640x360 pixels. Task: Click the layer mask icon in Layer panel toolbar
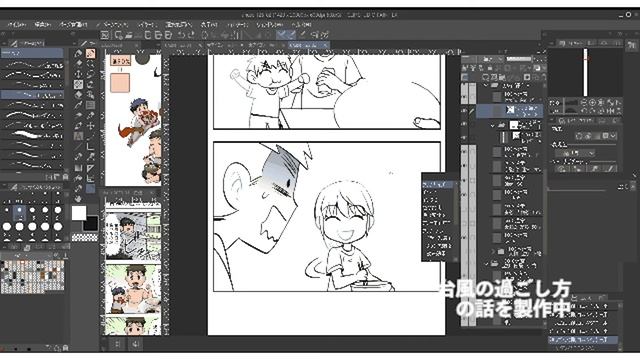[x=527, y=77]
